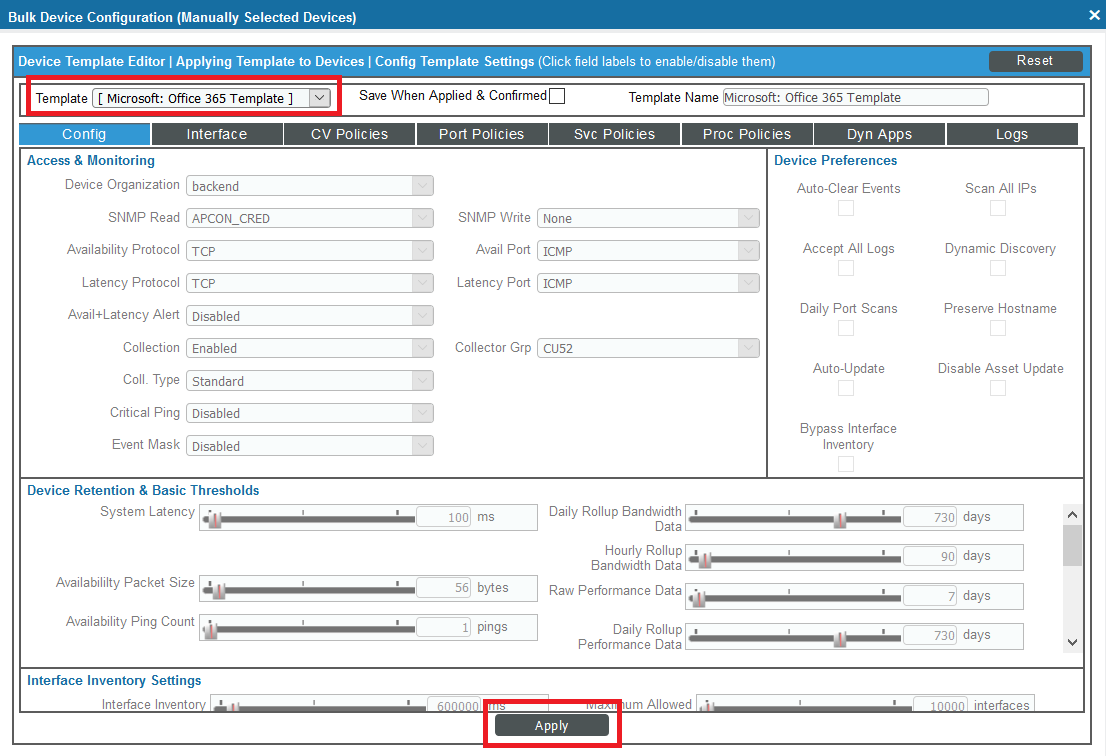Click the Availability Ping Count pings field
Viewport: 1106px width, 756px height.
[x=444, y=627]
